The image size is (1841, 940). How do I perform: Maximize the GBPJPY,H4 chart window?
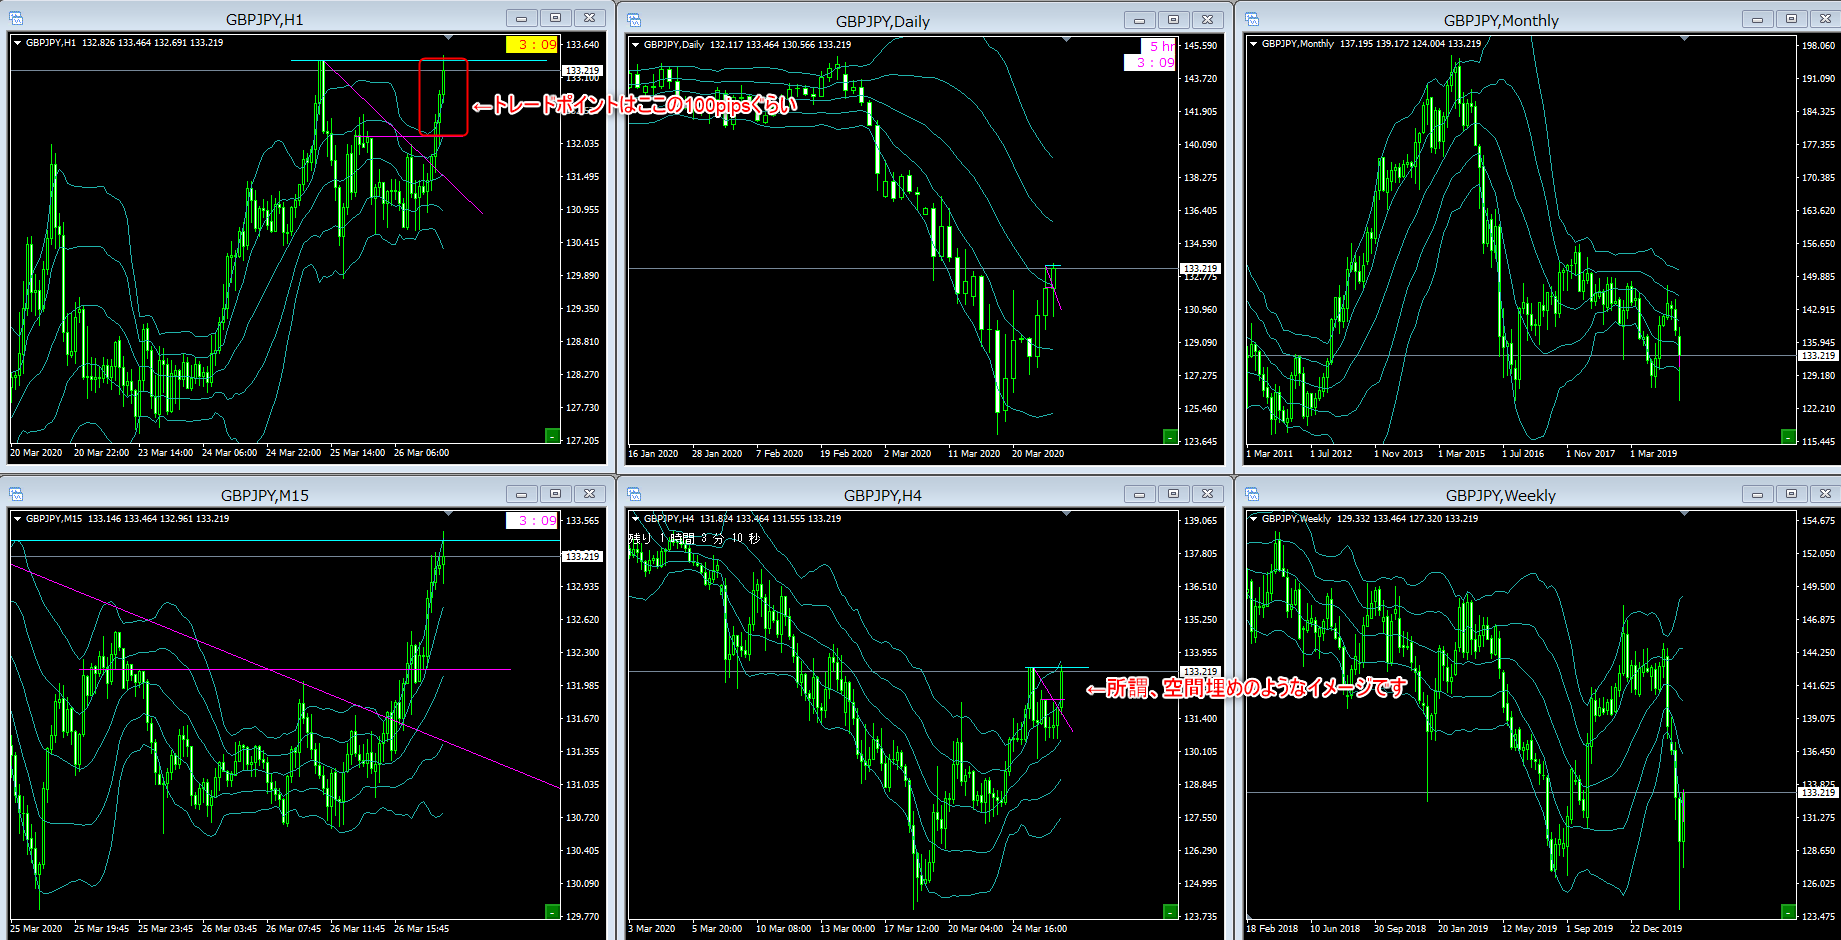(x=1173, y=494)
